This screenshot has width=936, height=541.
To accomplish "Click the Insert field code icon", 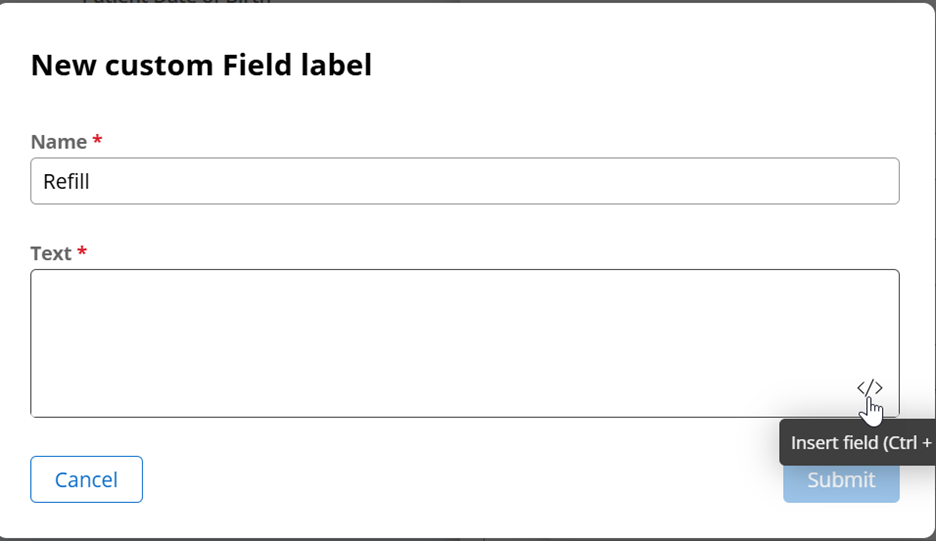I will click(869, 388).
